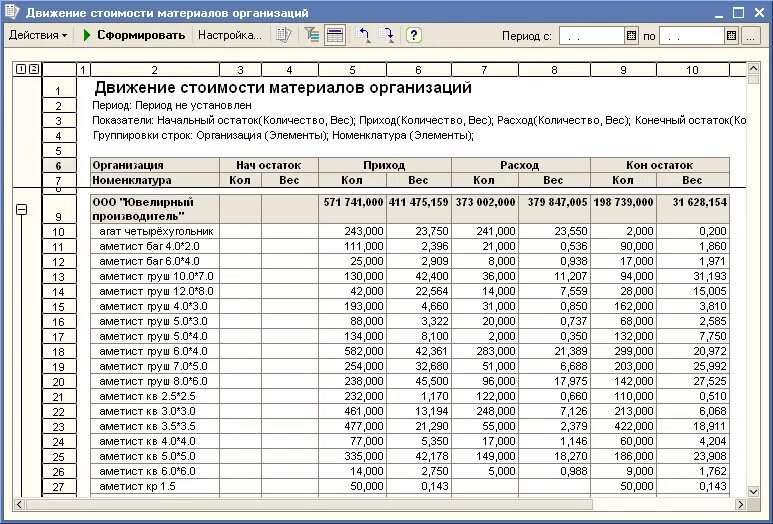Click the period end date field after по

[x=692, y=36]
